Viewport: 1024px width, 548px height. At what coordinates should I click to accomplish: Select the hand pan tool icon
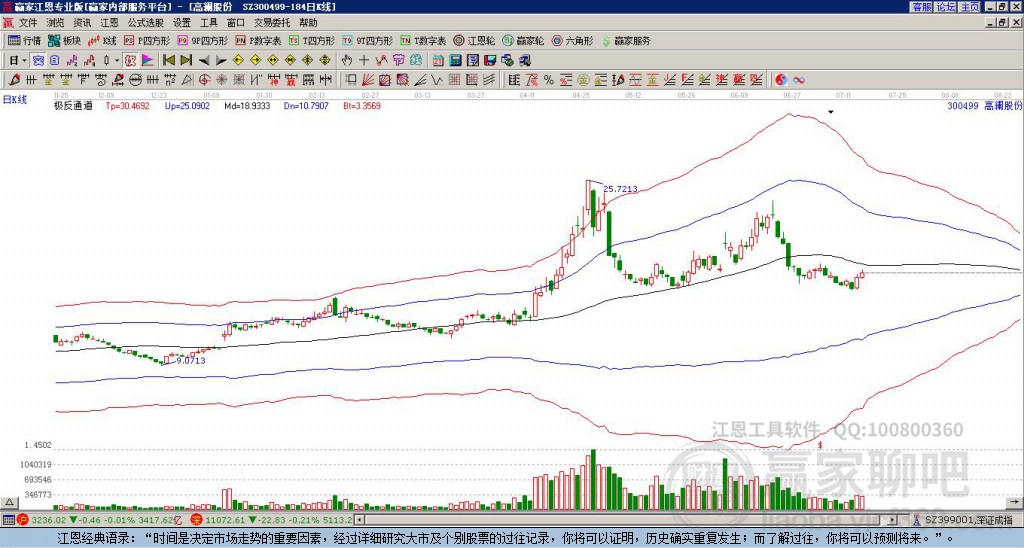click(346, 60)
